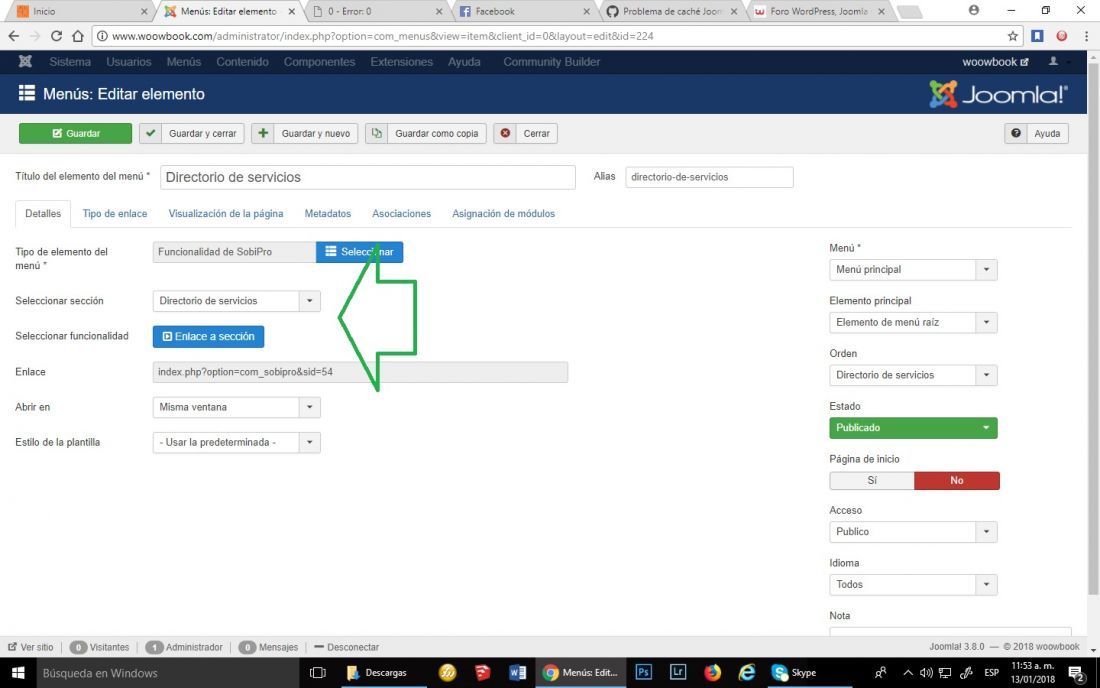The height and width of the screenshot is (688, 1100).
Task: Click the Guardar y nuevo button label
Action: pyautogui.click(x=316, y=133)
